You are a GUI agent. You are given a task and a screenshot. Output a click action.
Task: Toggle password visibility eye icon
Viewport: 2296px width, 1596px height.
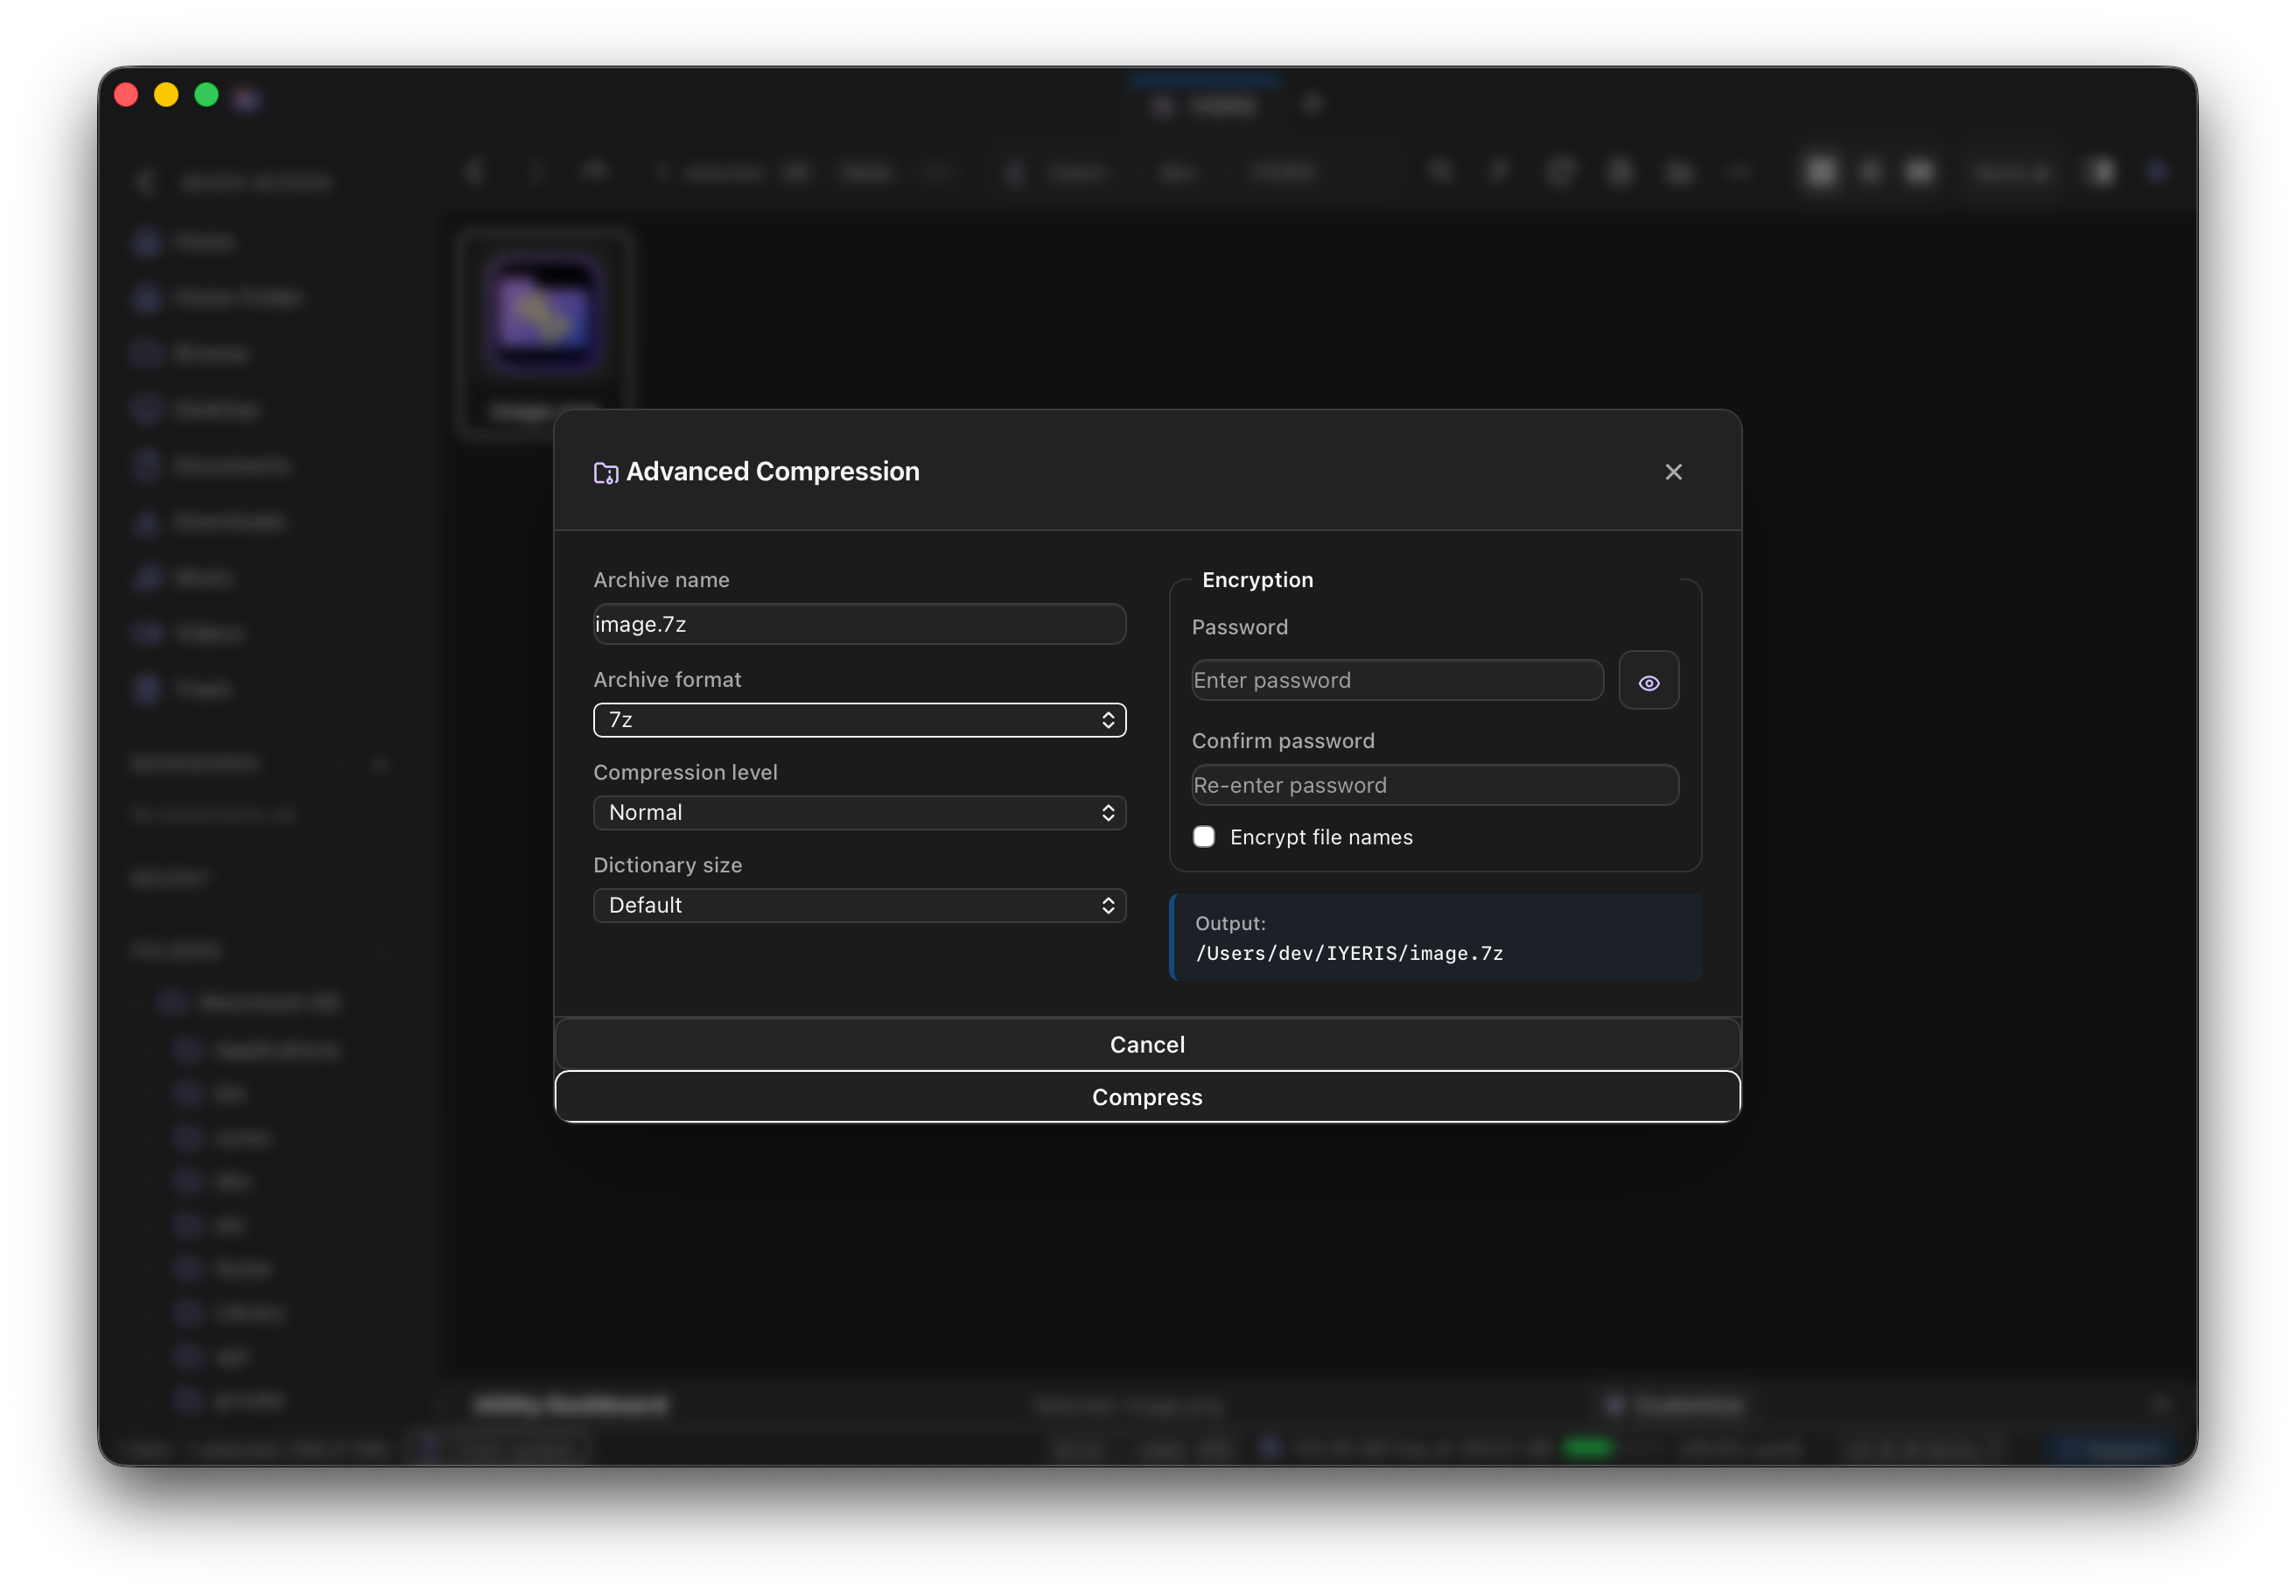(1648, 682)
